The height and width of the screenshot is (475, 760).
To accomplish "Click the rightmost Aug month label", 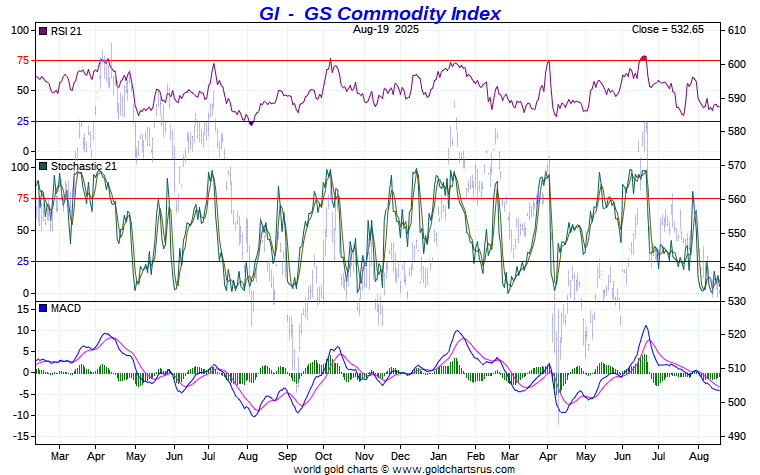I will 698,456.
